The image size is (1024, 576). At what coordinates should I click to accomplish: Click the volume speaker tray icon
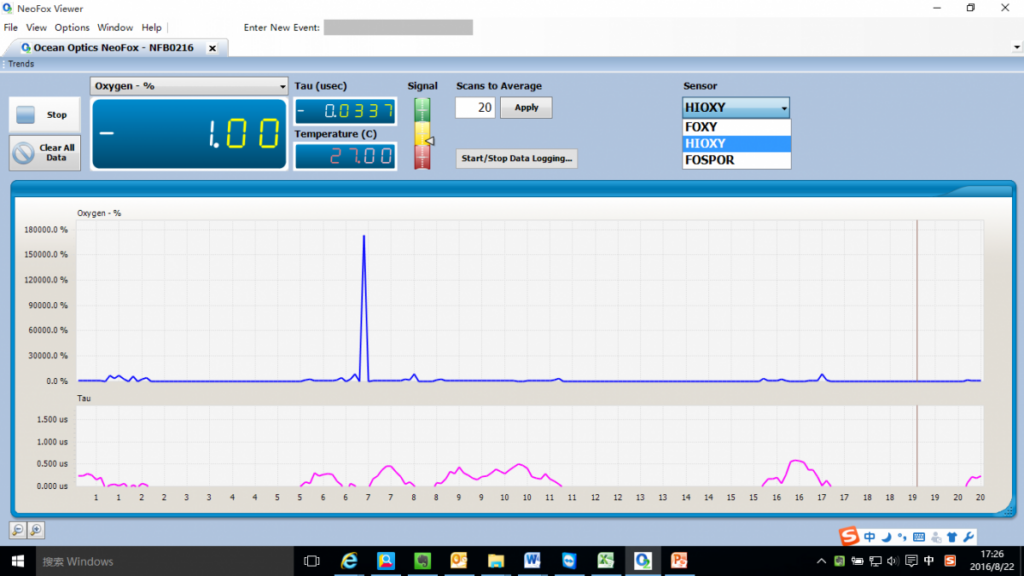pyautogui.click(x=892, y=561)
